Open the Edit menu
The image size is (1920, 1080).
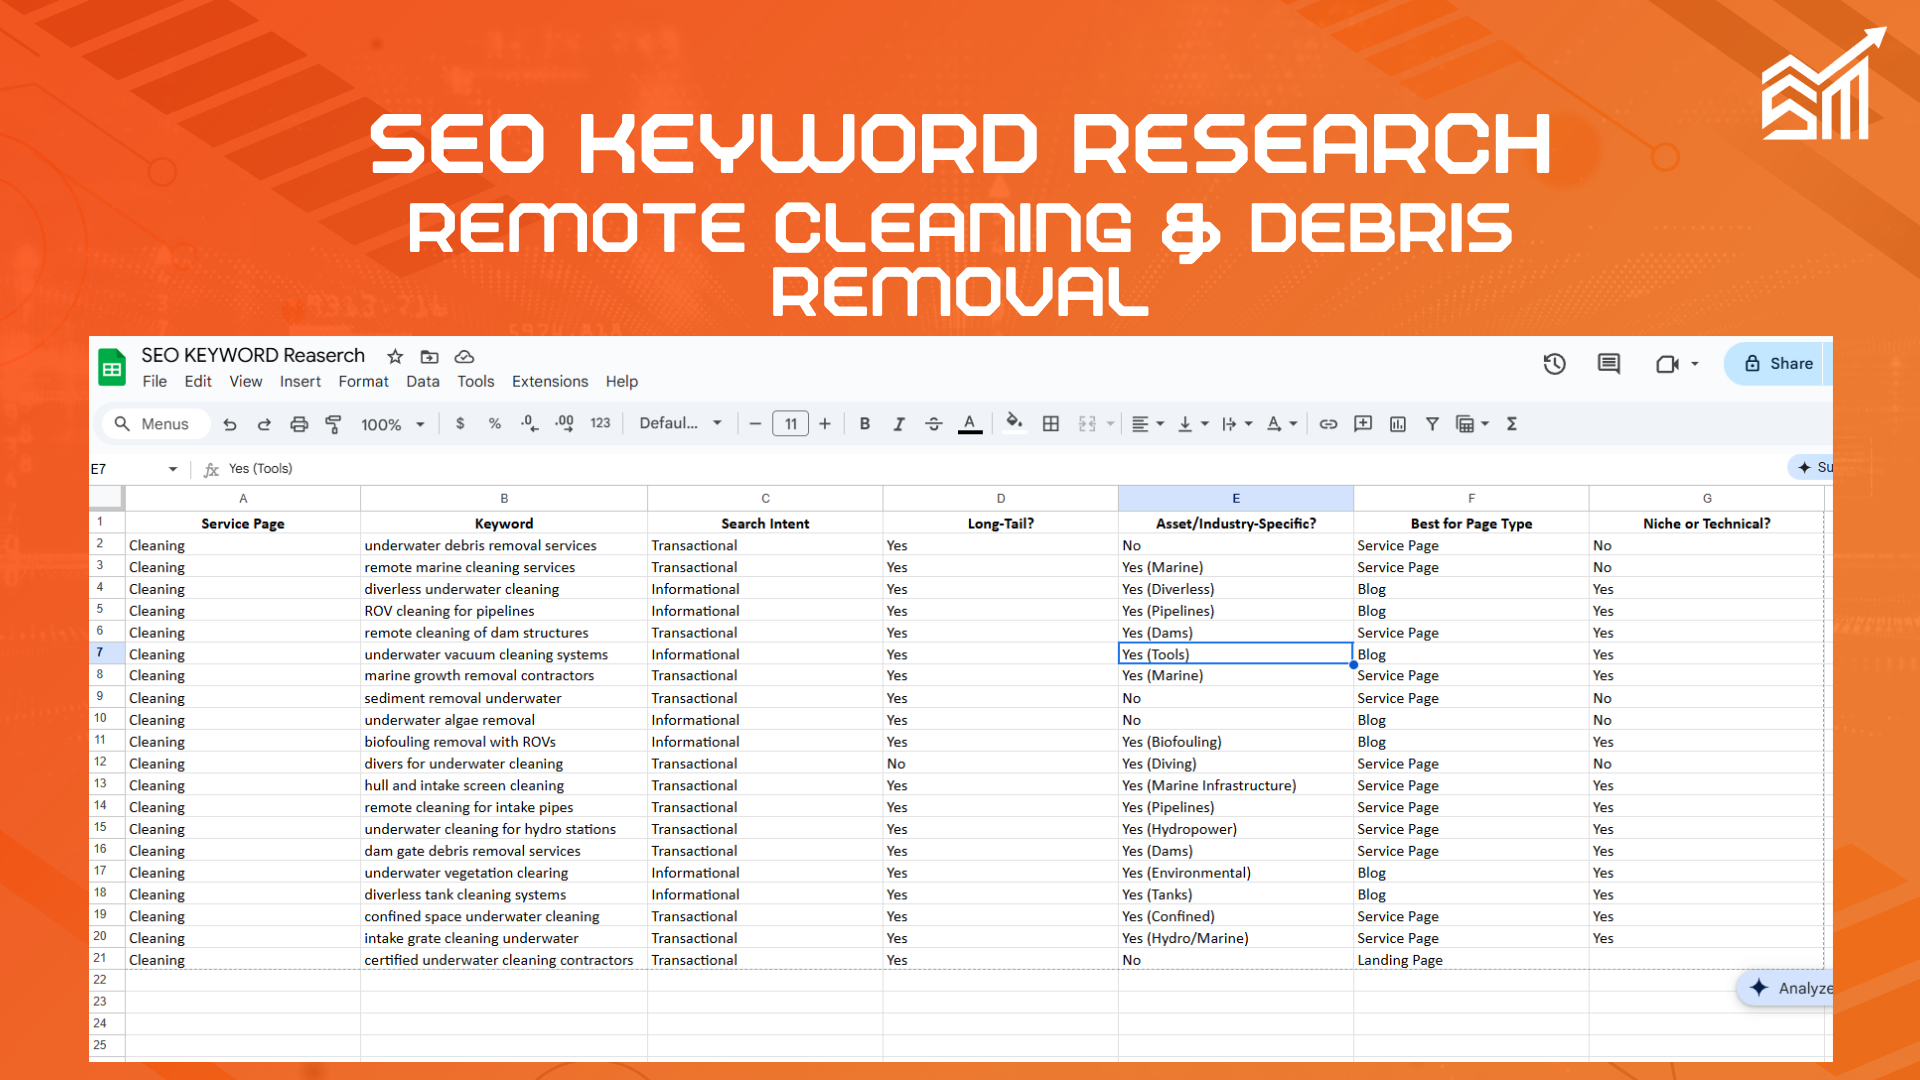[x=198, y=382]
